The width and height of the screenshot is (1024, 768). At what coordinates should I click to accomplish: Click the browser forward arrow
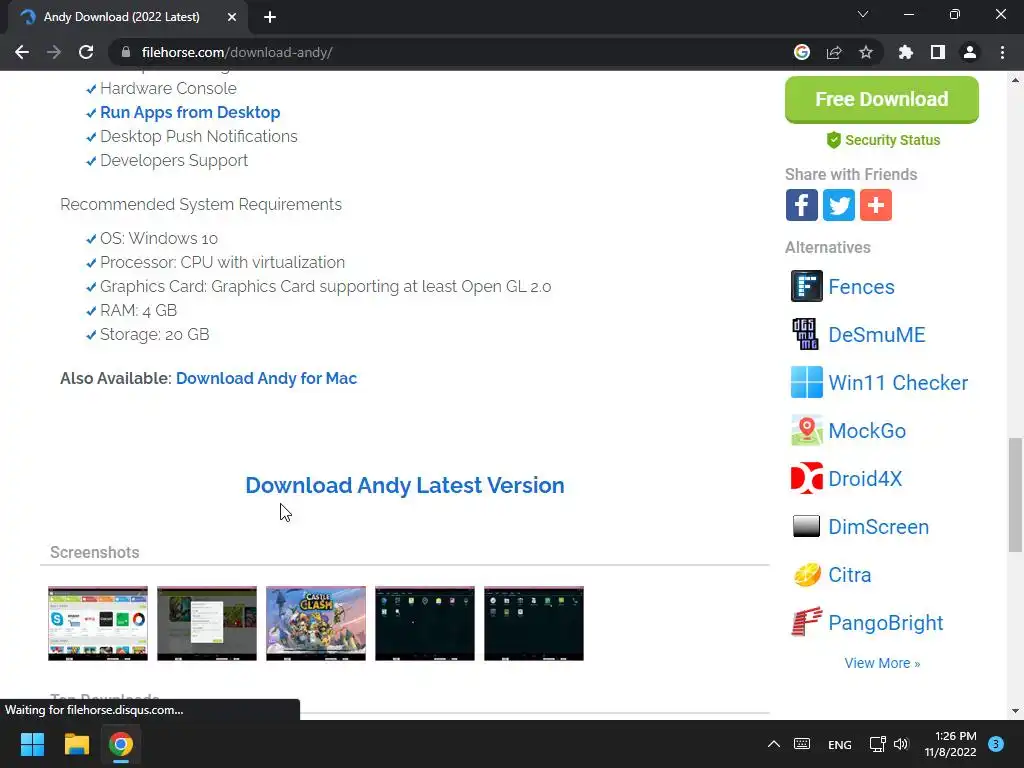[x=54, y=52]
